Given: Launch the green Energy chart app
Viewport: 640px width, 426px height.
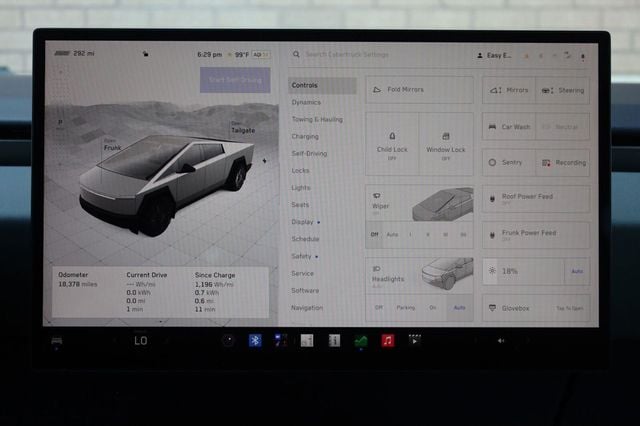Looking at the screenshot, I should tap(361, 340).
